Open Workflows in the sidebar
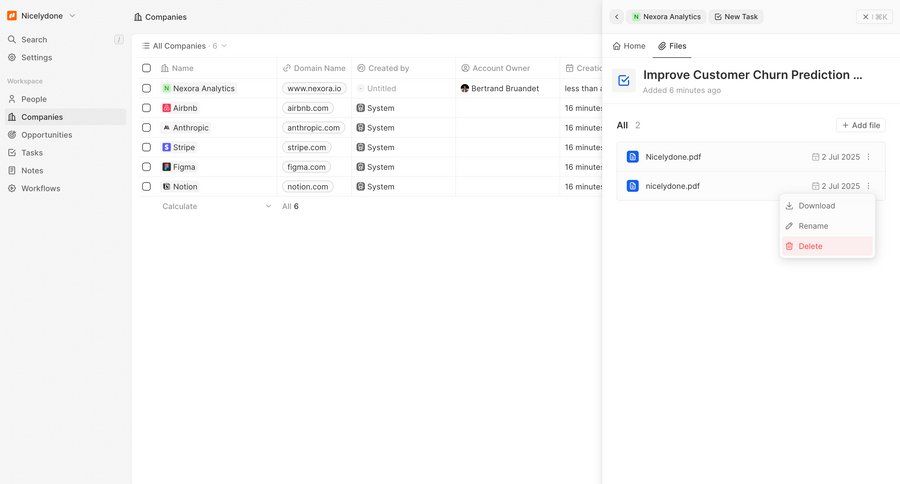Viewport: 900px width, 484px height. pos(63,188)
